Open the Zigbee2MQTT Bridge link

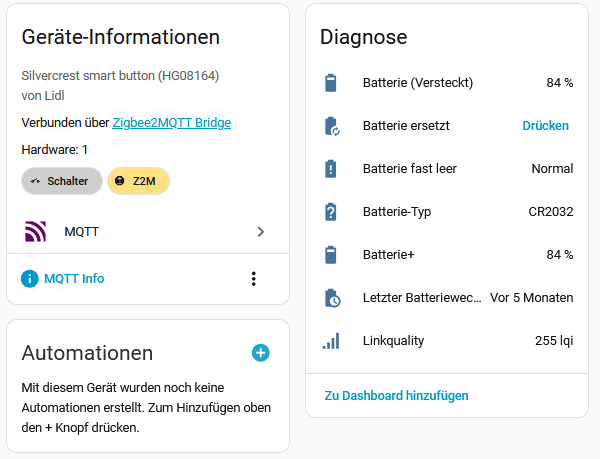click(x=171, y=123)
